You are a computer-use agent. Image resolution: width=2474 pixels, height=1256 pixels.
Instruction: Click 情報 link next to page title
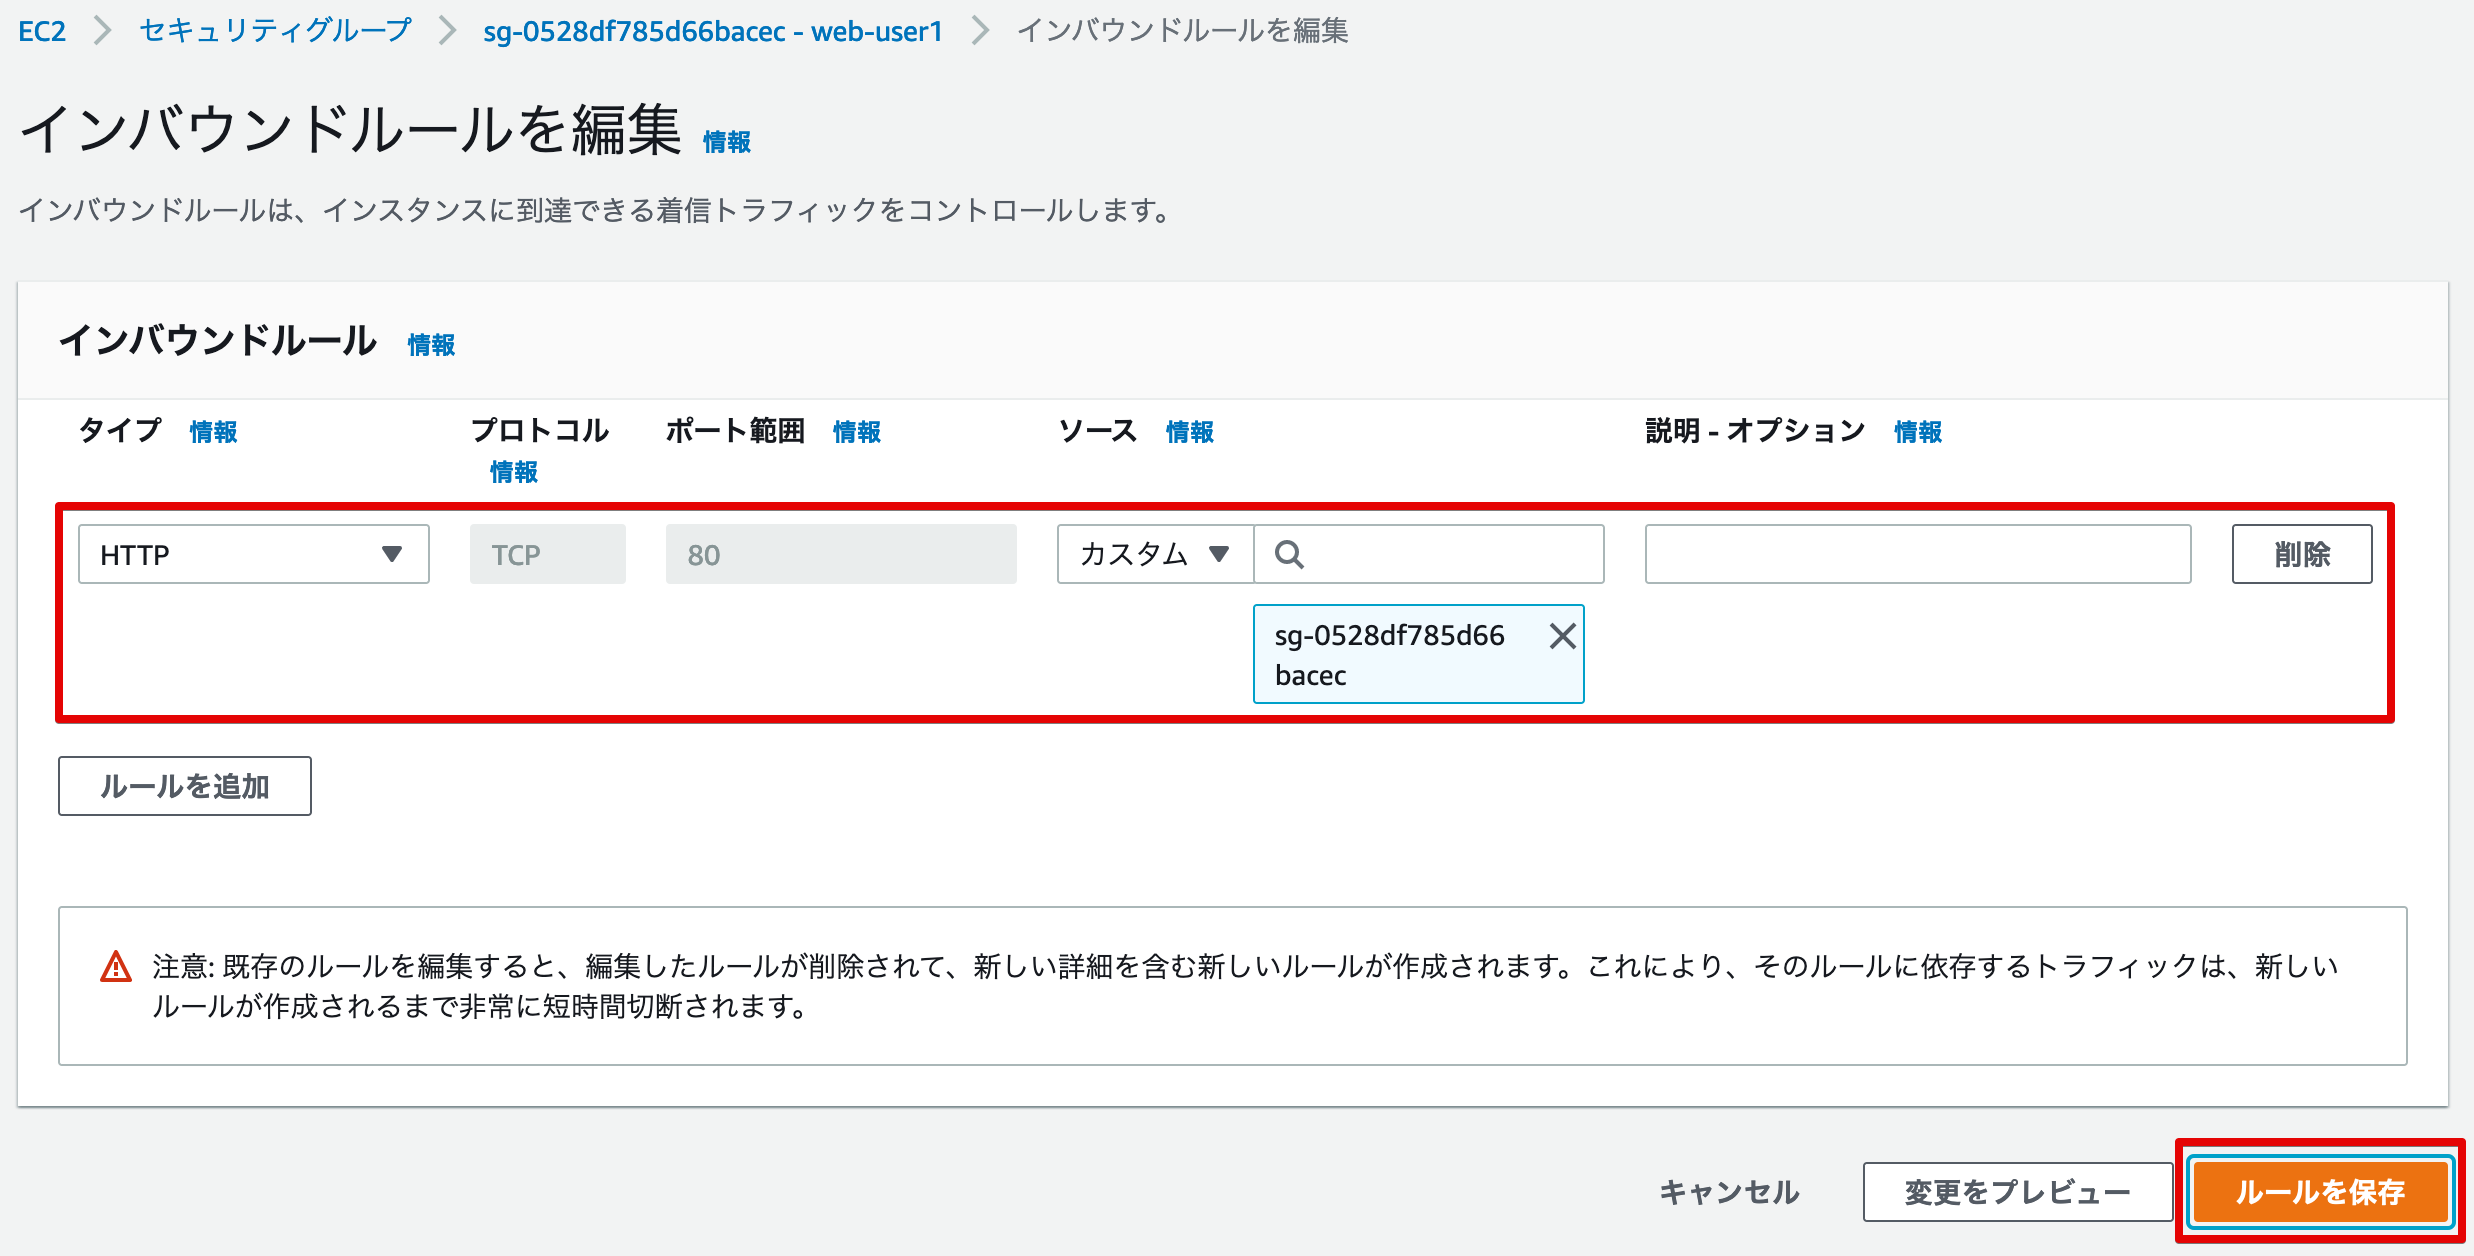pyautogui.click(x=727, y=142)
